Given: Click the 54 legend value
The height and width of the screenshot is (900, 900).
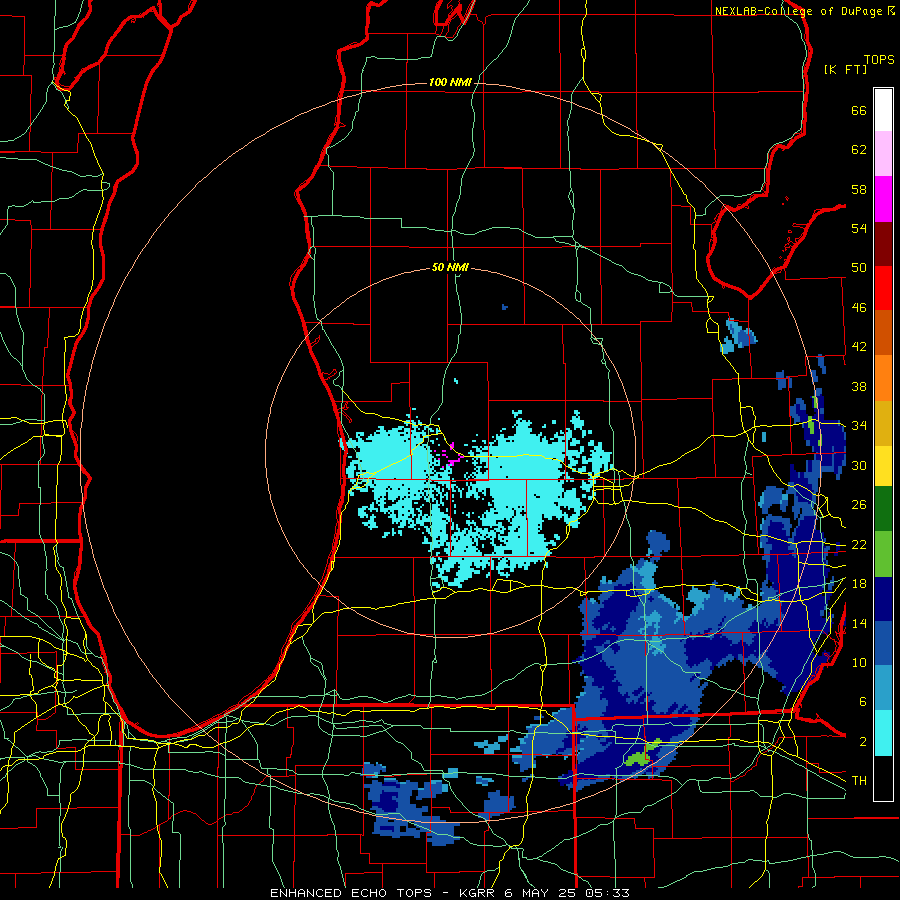Looking at the screenshot, I should coord(859,228).
